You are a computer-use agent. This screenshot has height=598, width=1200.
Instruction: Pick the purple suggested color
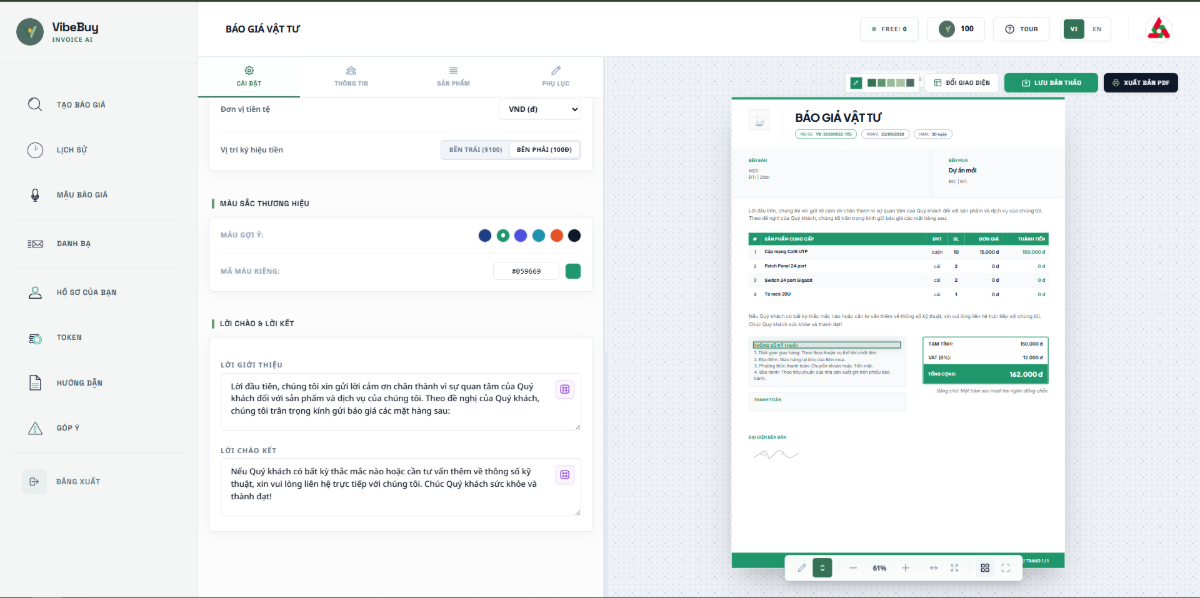pos(521,235)
